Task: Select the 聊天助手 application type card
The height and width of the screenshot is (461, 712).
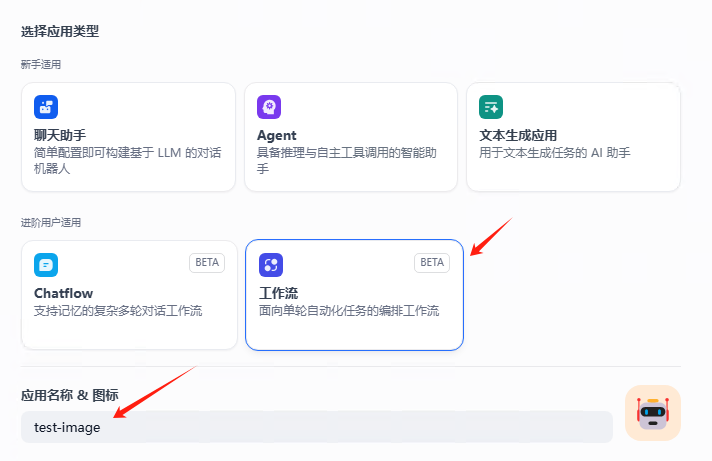Action: [128, 137]
